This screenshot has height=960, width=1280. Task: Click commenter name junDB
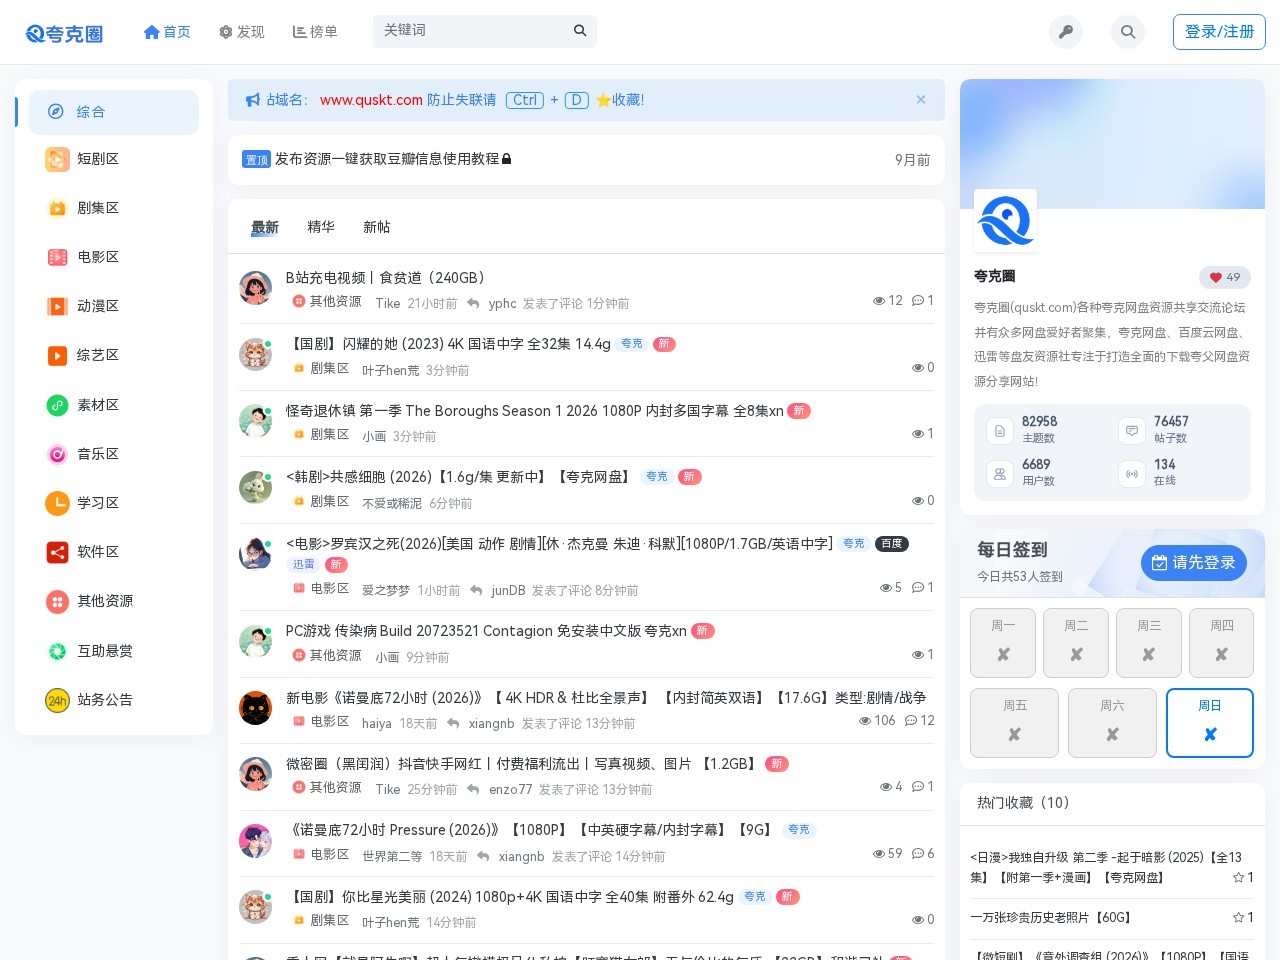(x=508, y=591)
